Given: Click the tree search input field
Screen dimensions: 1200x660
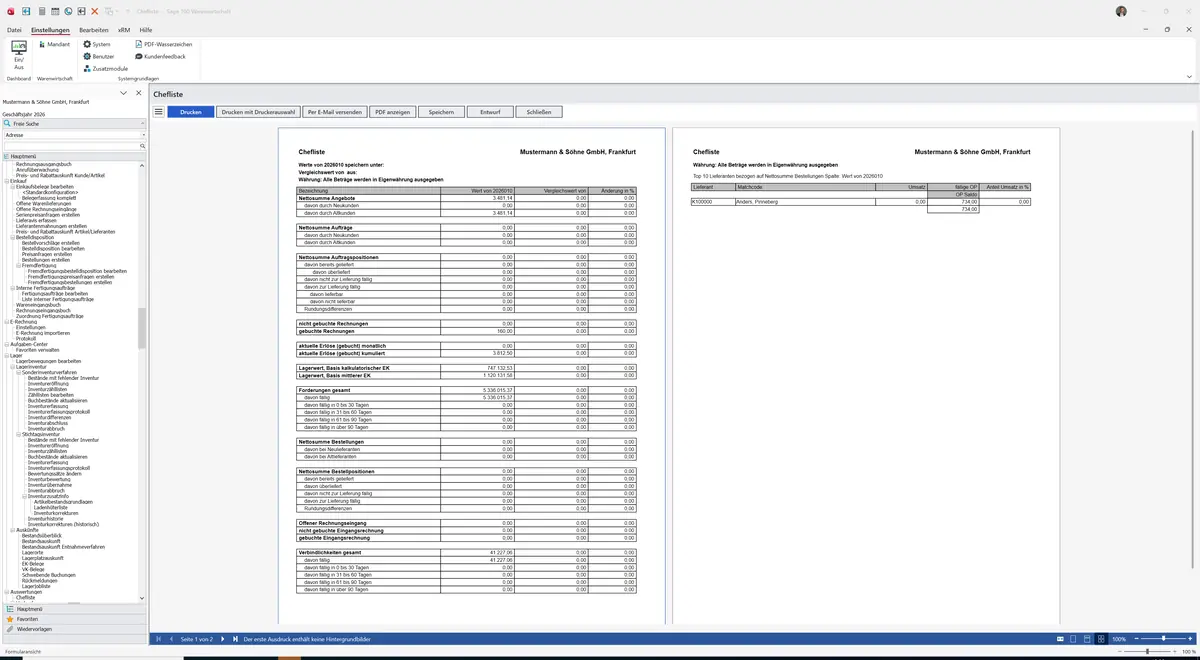Looking at the screenshot, I should (70, 146).
